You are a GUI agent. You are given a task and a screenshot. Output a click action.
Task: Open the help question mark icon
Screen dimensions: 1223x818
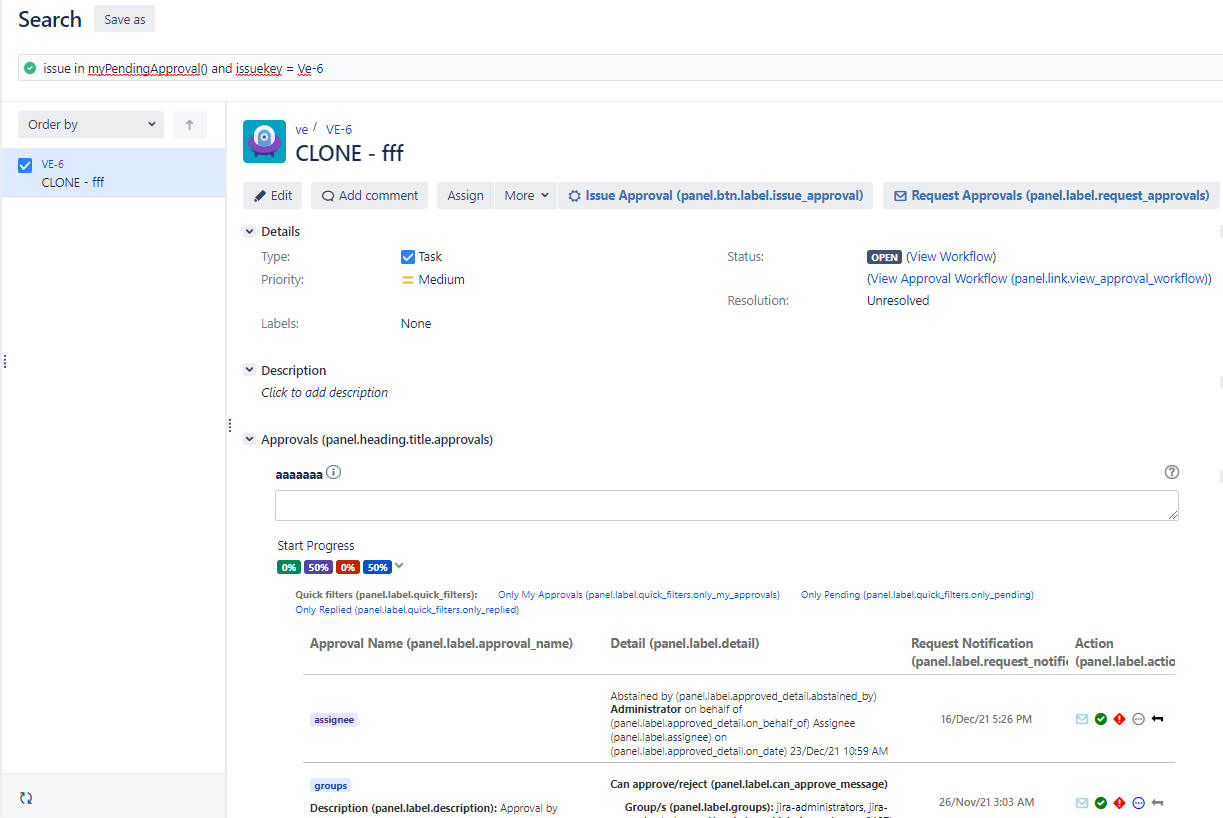tap(1172, 472)
